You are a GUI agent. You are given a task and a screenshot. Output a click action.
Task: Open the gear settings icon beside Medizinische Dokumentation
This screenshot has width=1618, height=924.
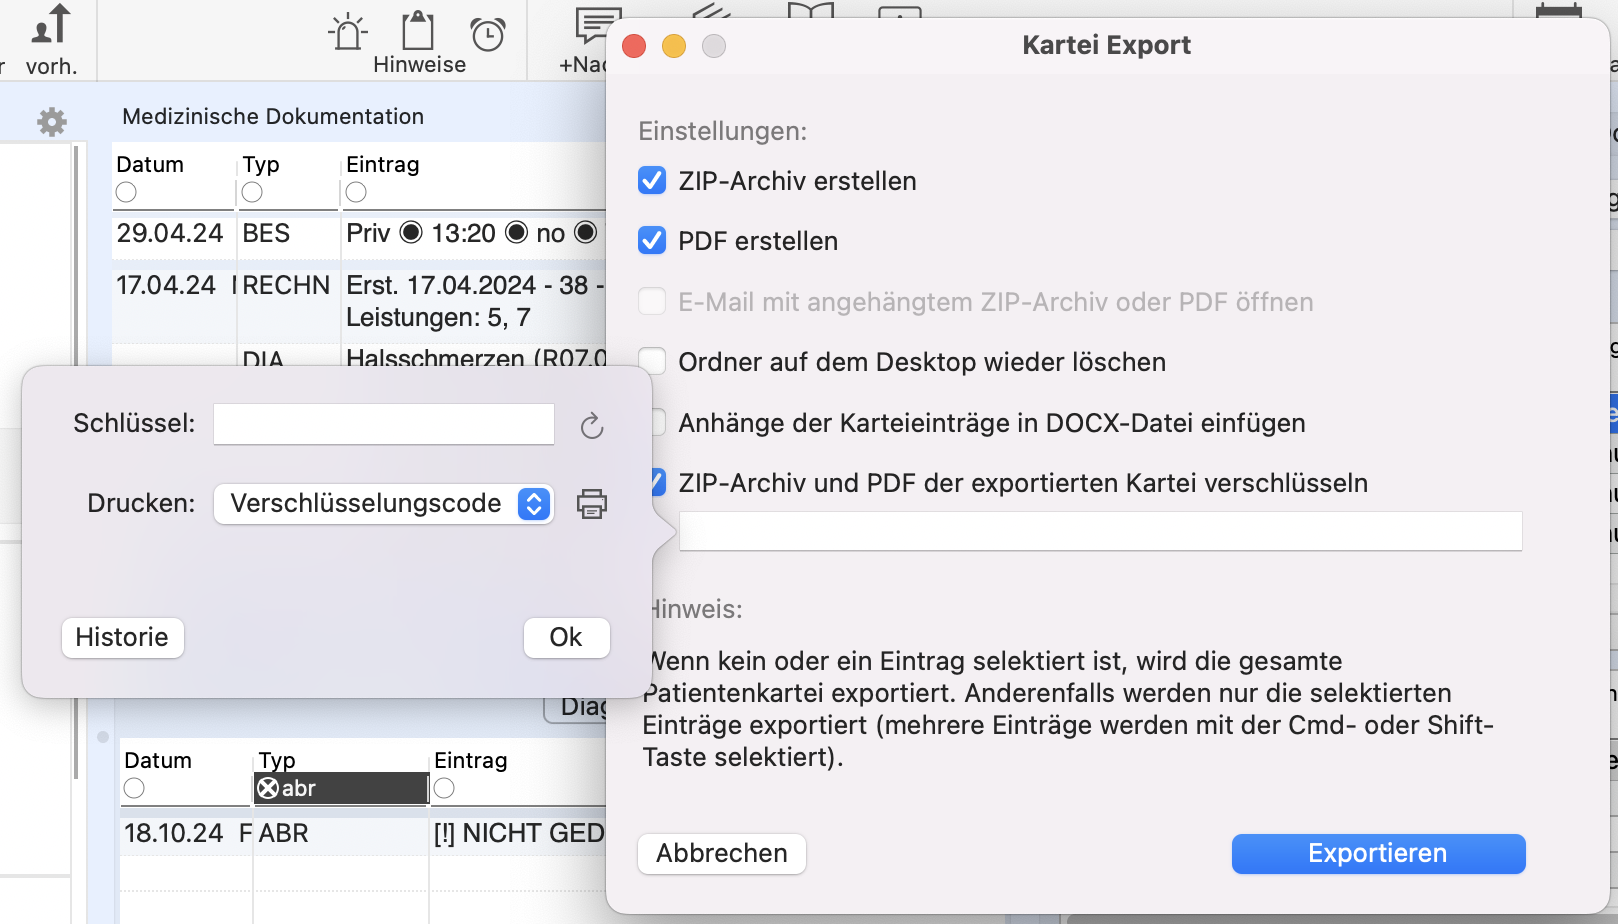pyautogui.click(x=52, y=122)
